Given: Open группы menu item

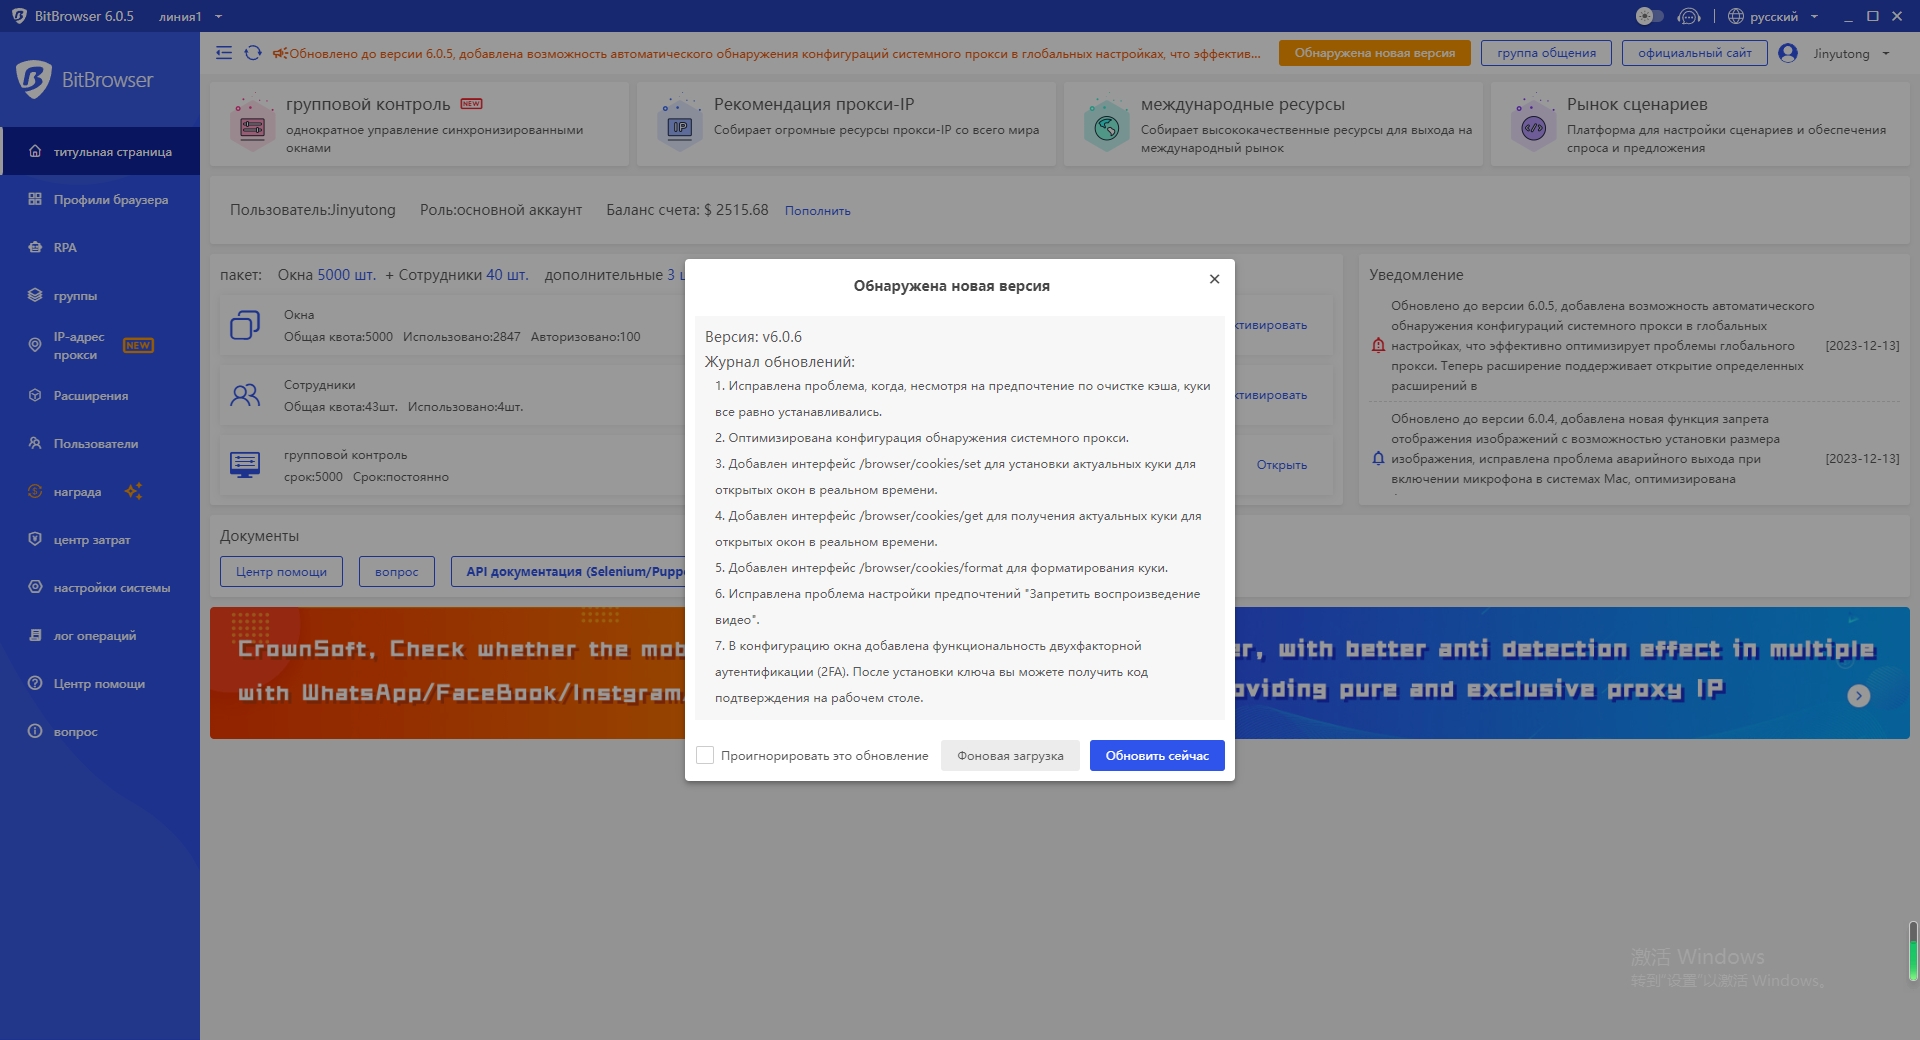Looking at the screenshot, I should 100,295.
